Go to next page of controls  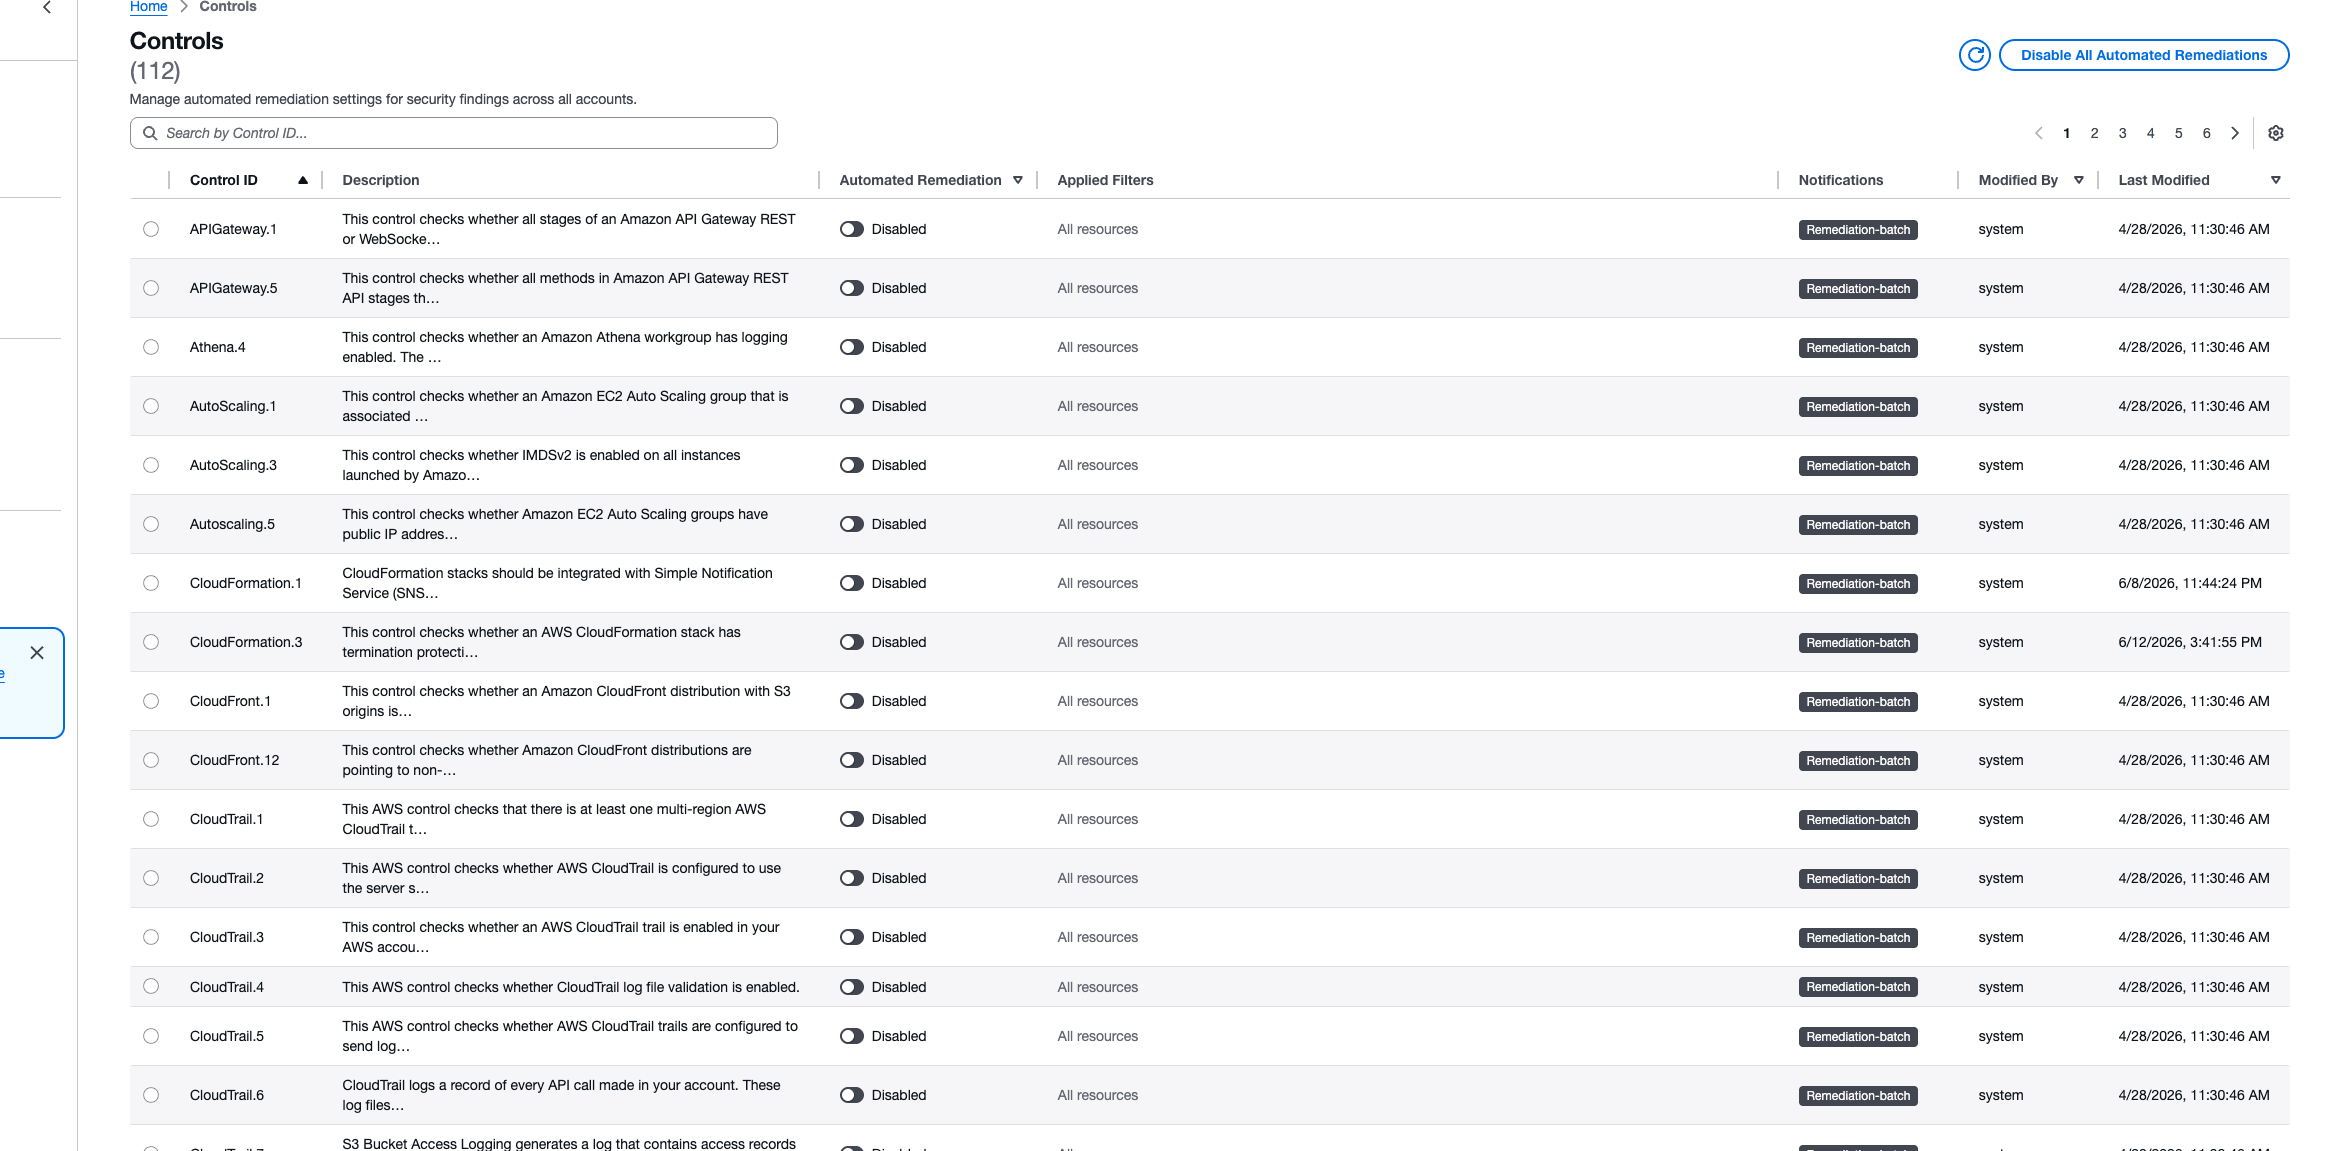(2234, 133)
